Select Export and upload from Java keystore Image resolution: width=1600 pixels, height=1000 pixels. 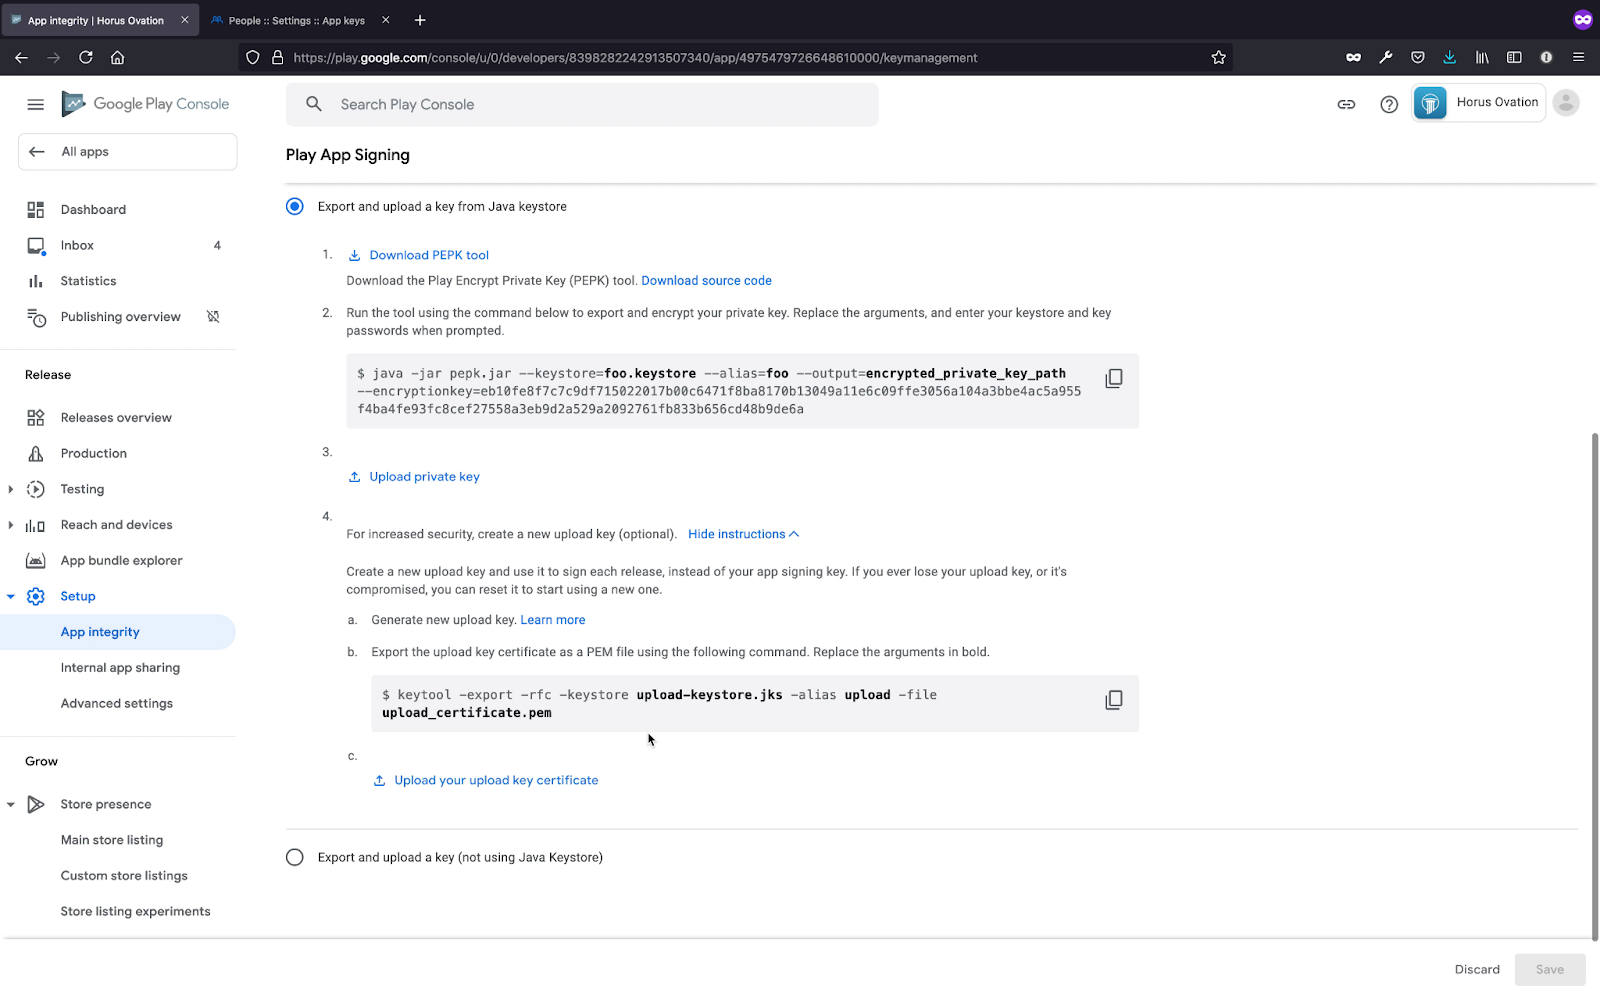point(295,206)
